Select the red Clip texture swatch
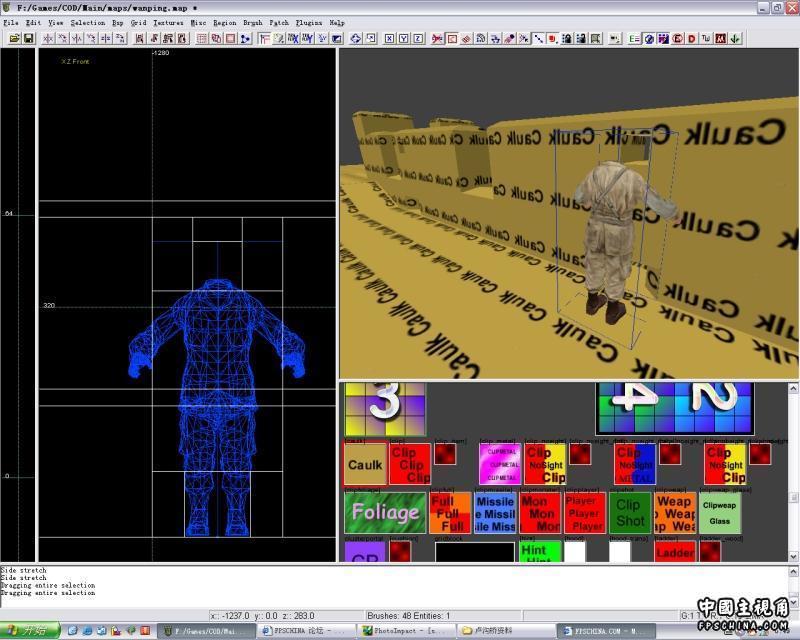 click(410, 464)
